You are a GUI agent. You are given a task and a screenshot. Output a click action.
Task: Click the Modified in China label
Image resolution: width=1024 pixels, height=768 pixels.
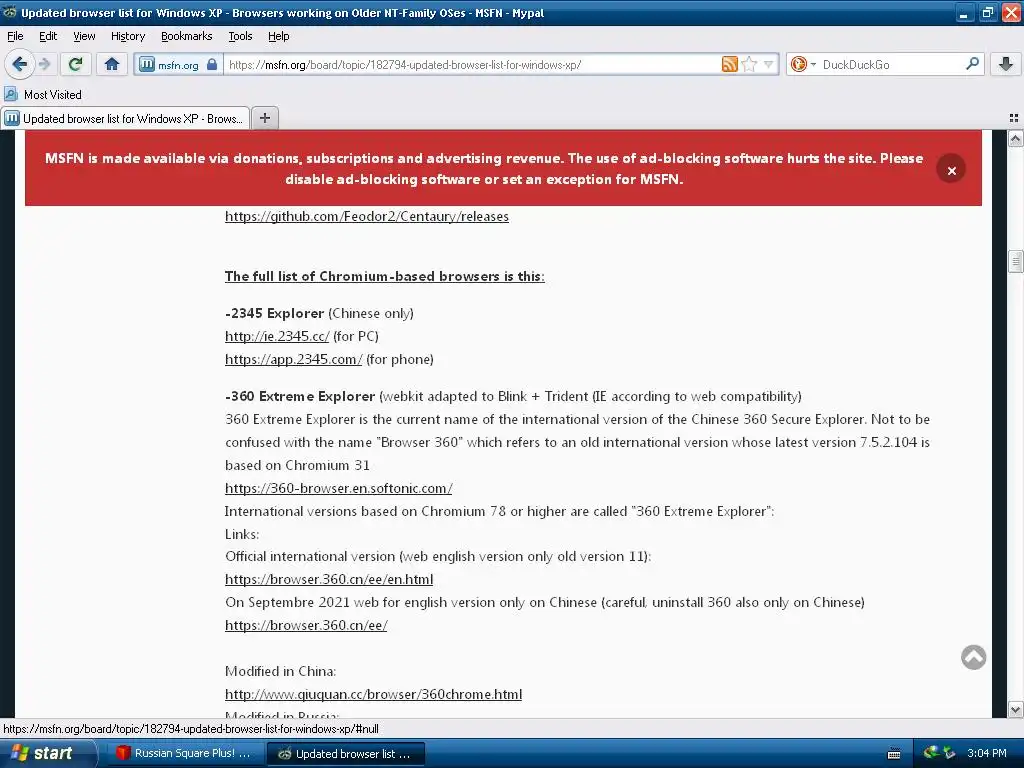click(280, 671)
